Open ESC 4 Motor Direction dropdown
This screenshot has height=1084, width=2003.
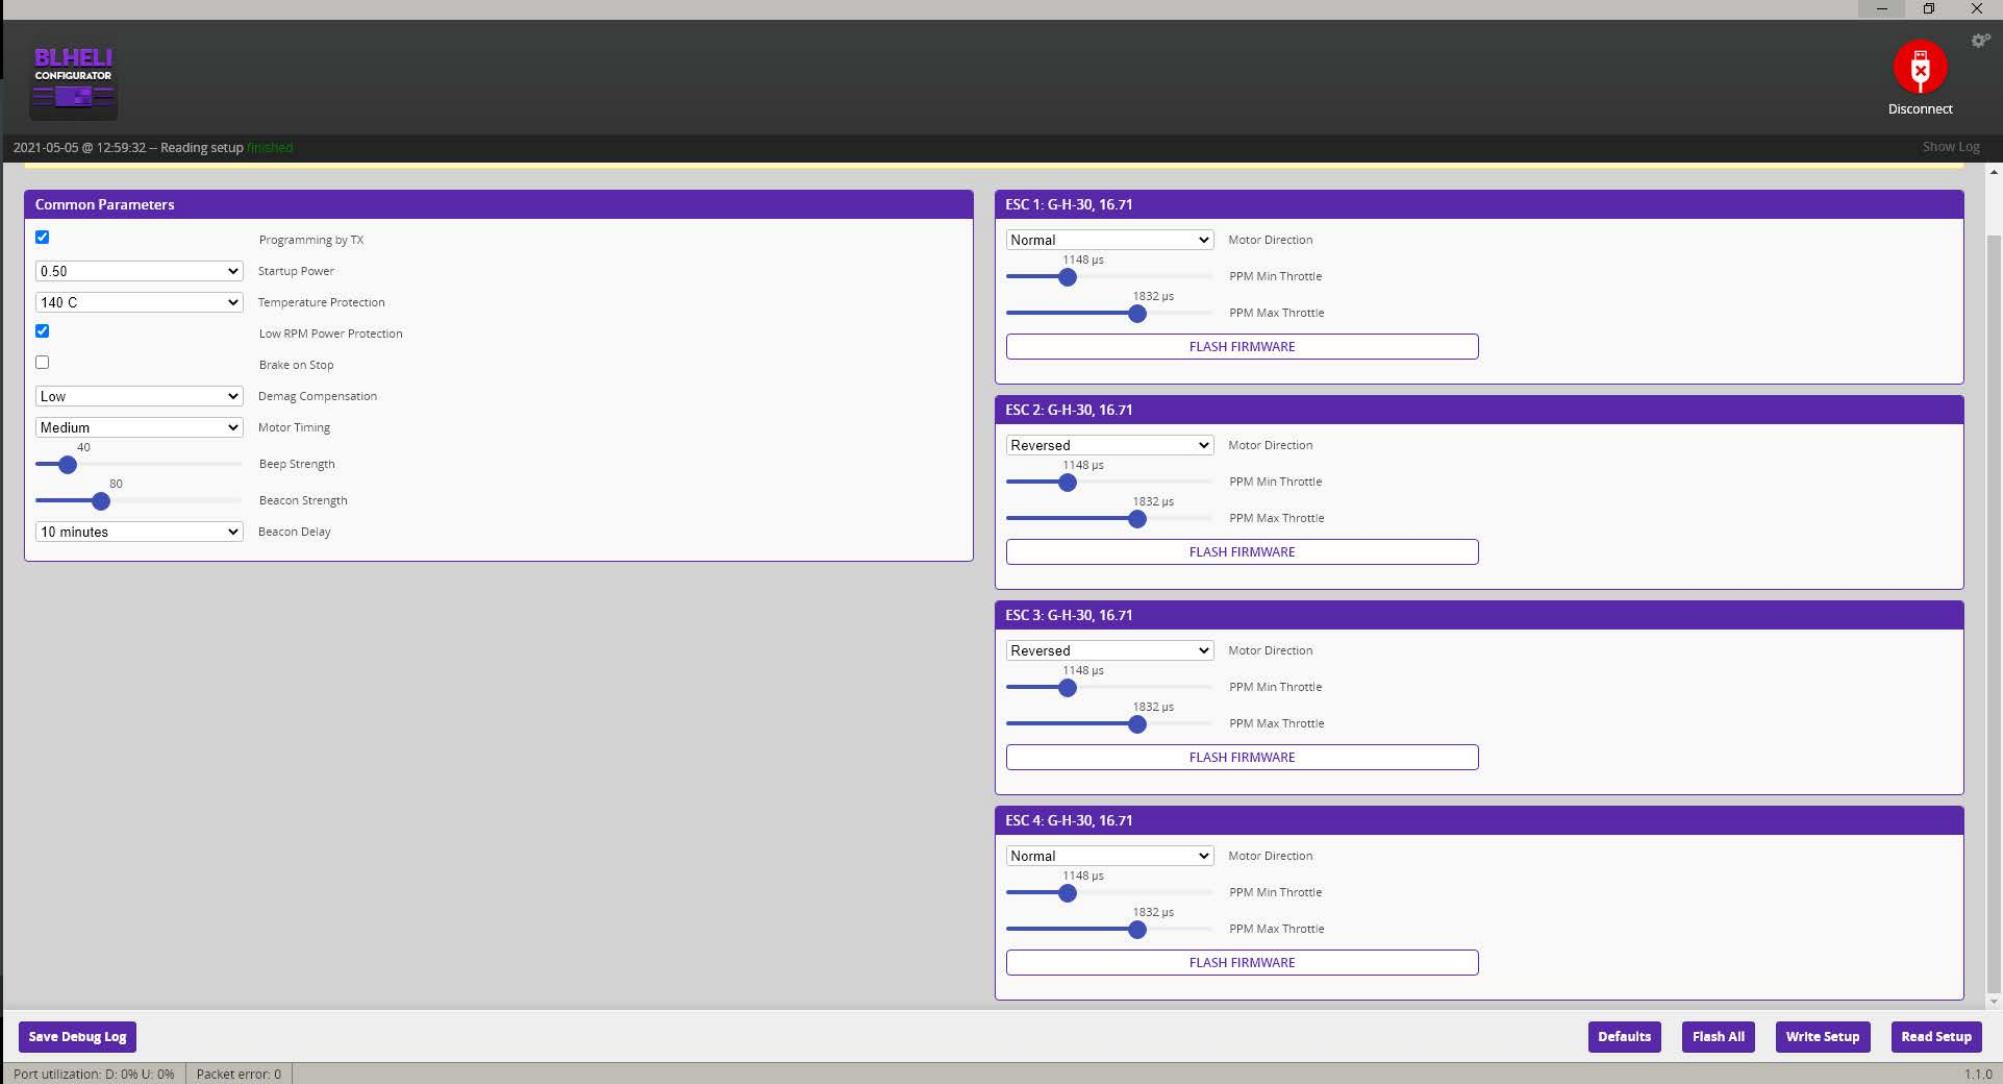pos(1109,856)
